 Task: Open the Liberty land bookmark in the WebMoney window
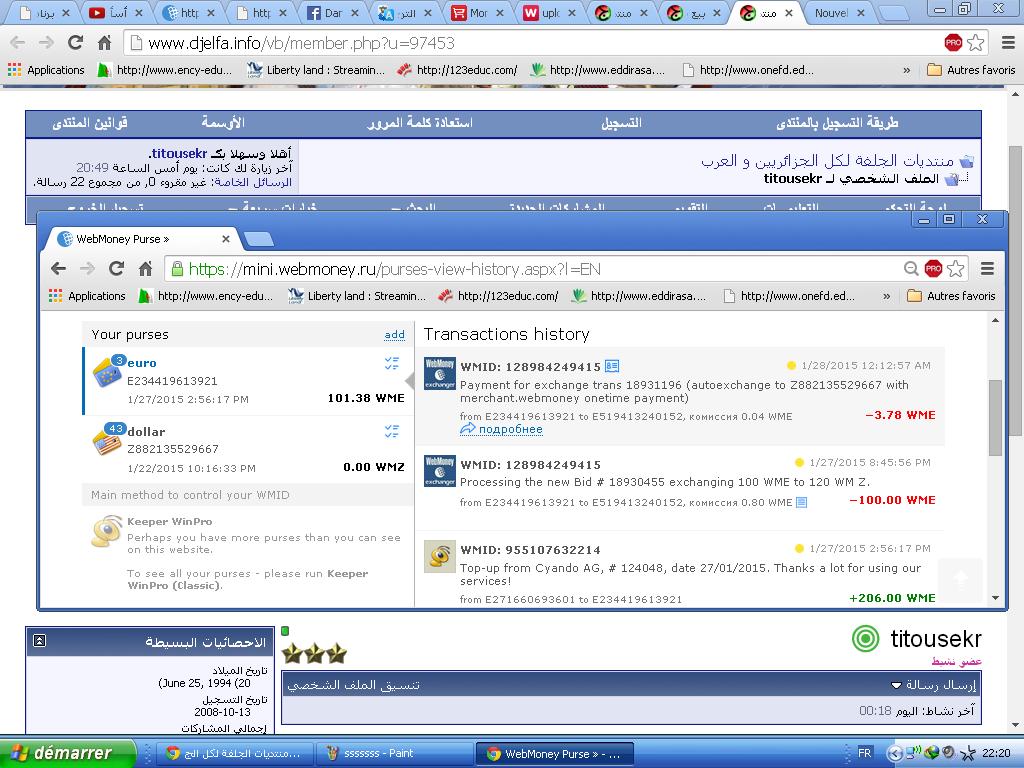[357, 296]
